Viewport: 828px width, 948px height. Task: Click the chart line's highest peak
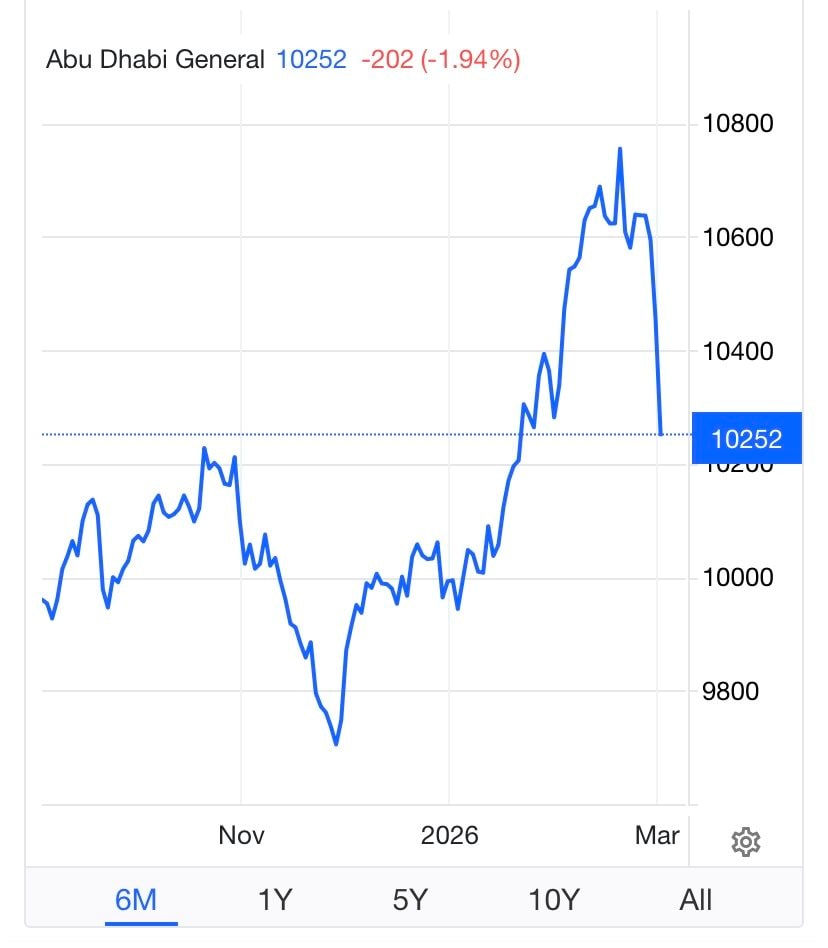coord(620,148)
